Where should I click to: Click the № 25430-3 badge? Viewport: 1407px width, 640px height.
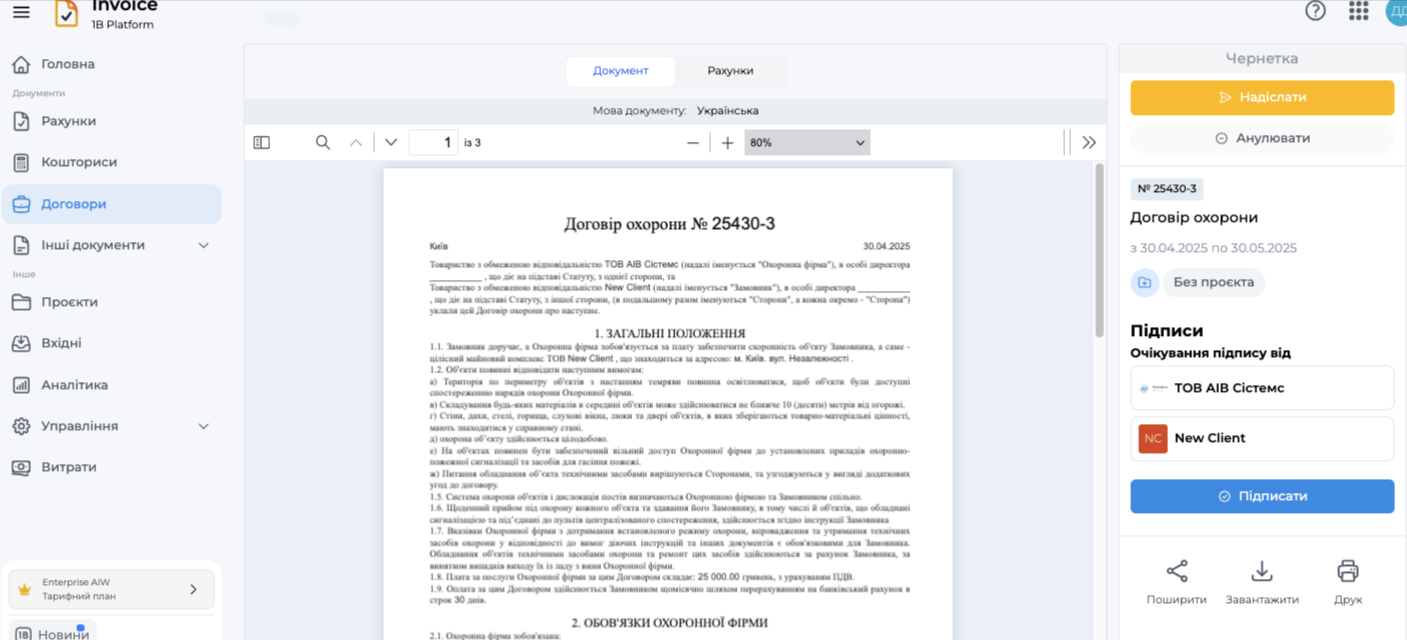(x=1167, y=189)
